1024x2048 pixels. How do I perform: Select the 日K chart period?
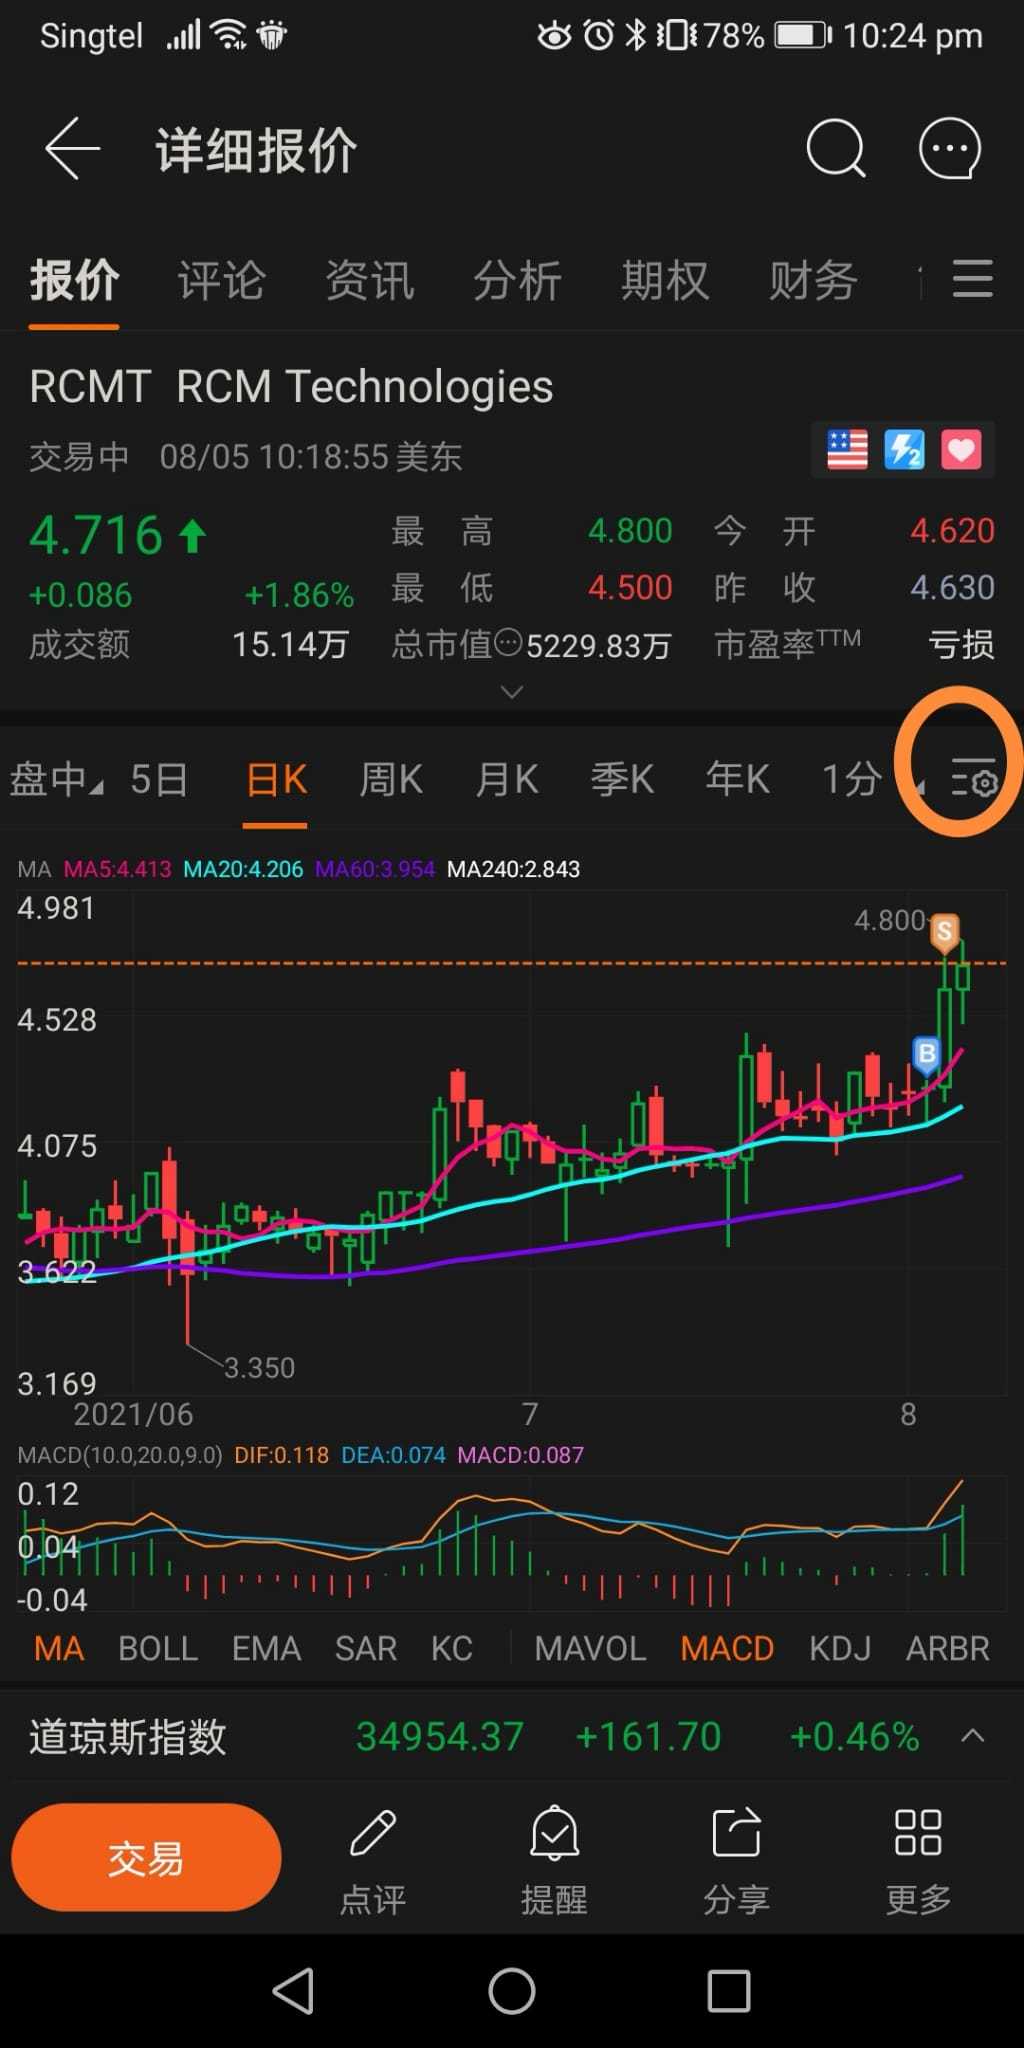[276, 779]
